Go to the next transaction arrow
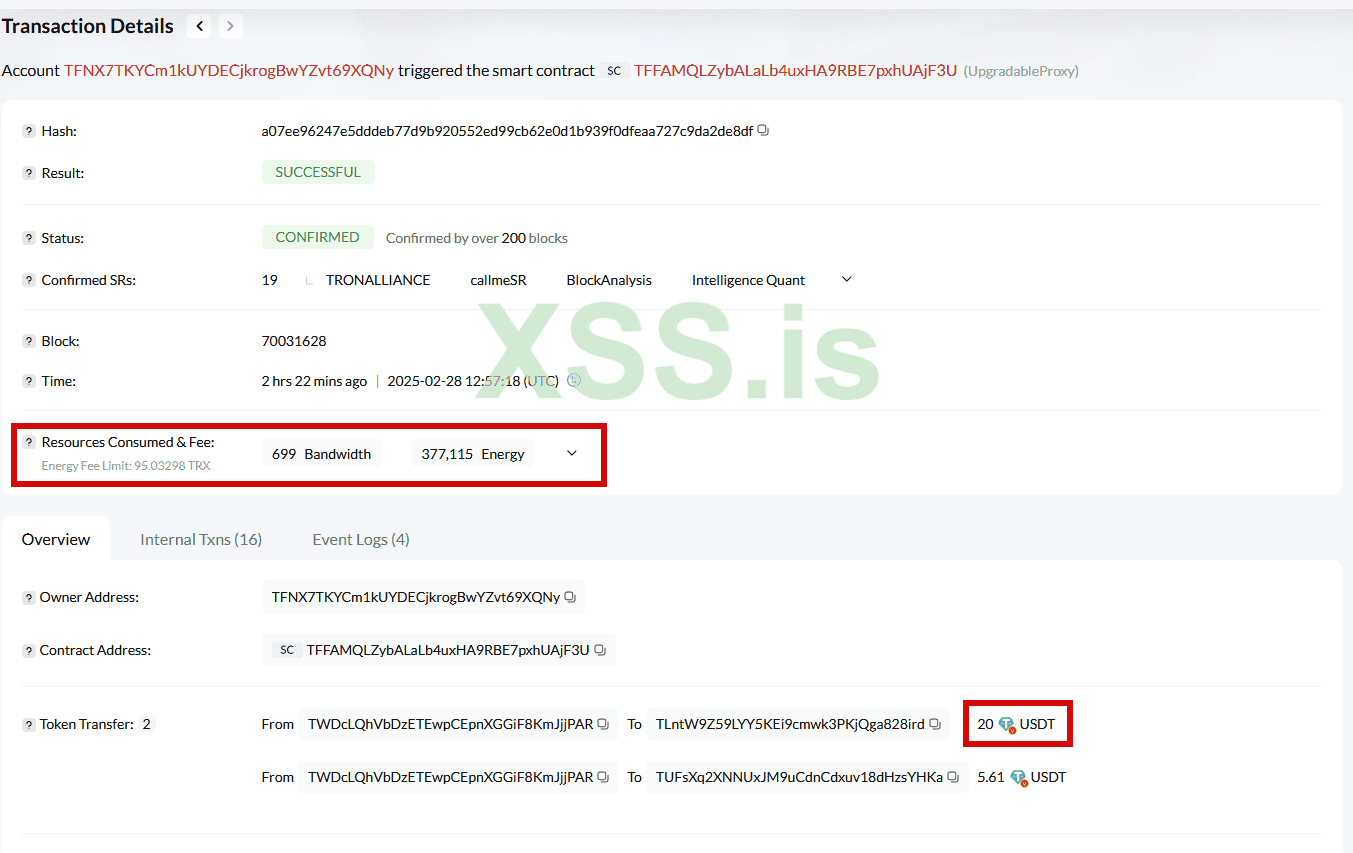 [230, 26]
